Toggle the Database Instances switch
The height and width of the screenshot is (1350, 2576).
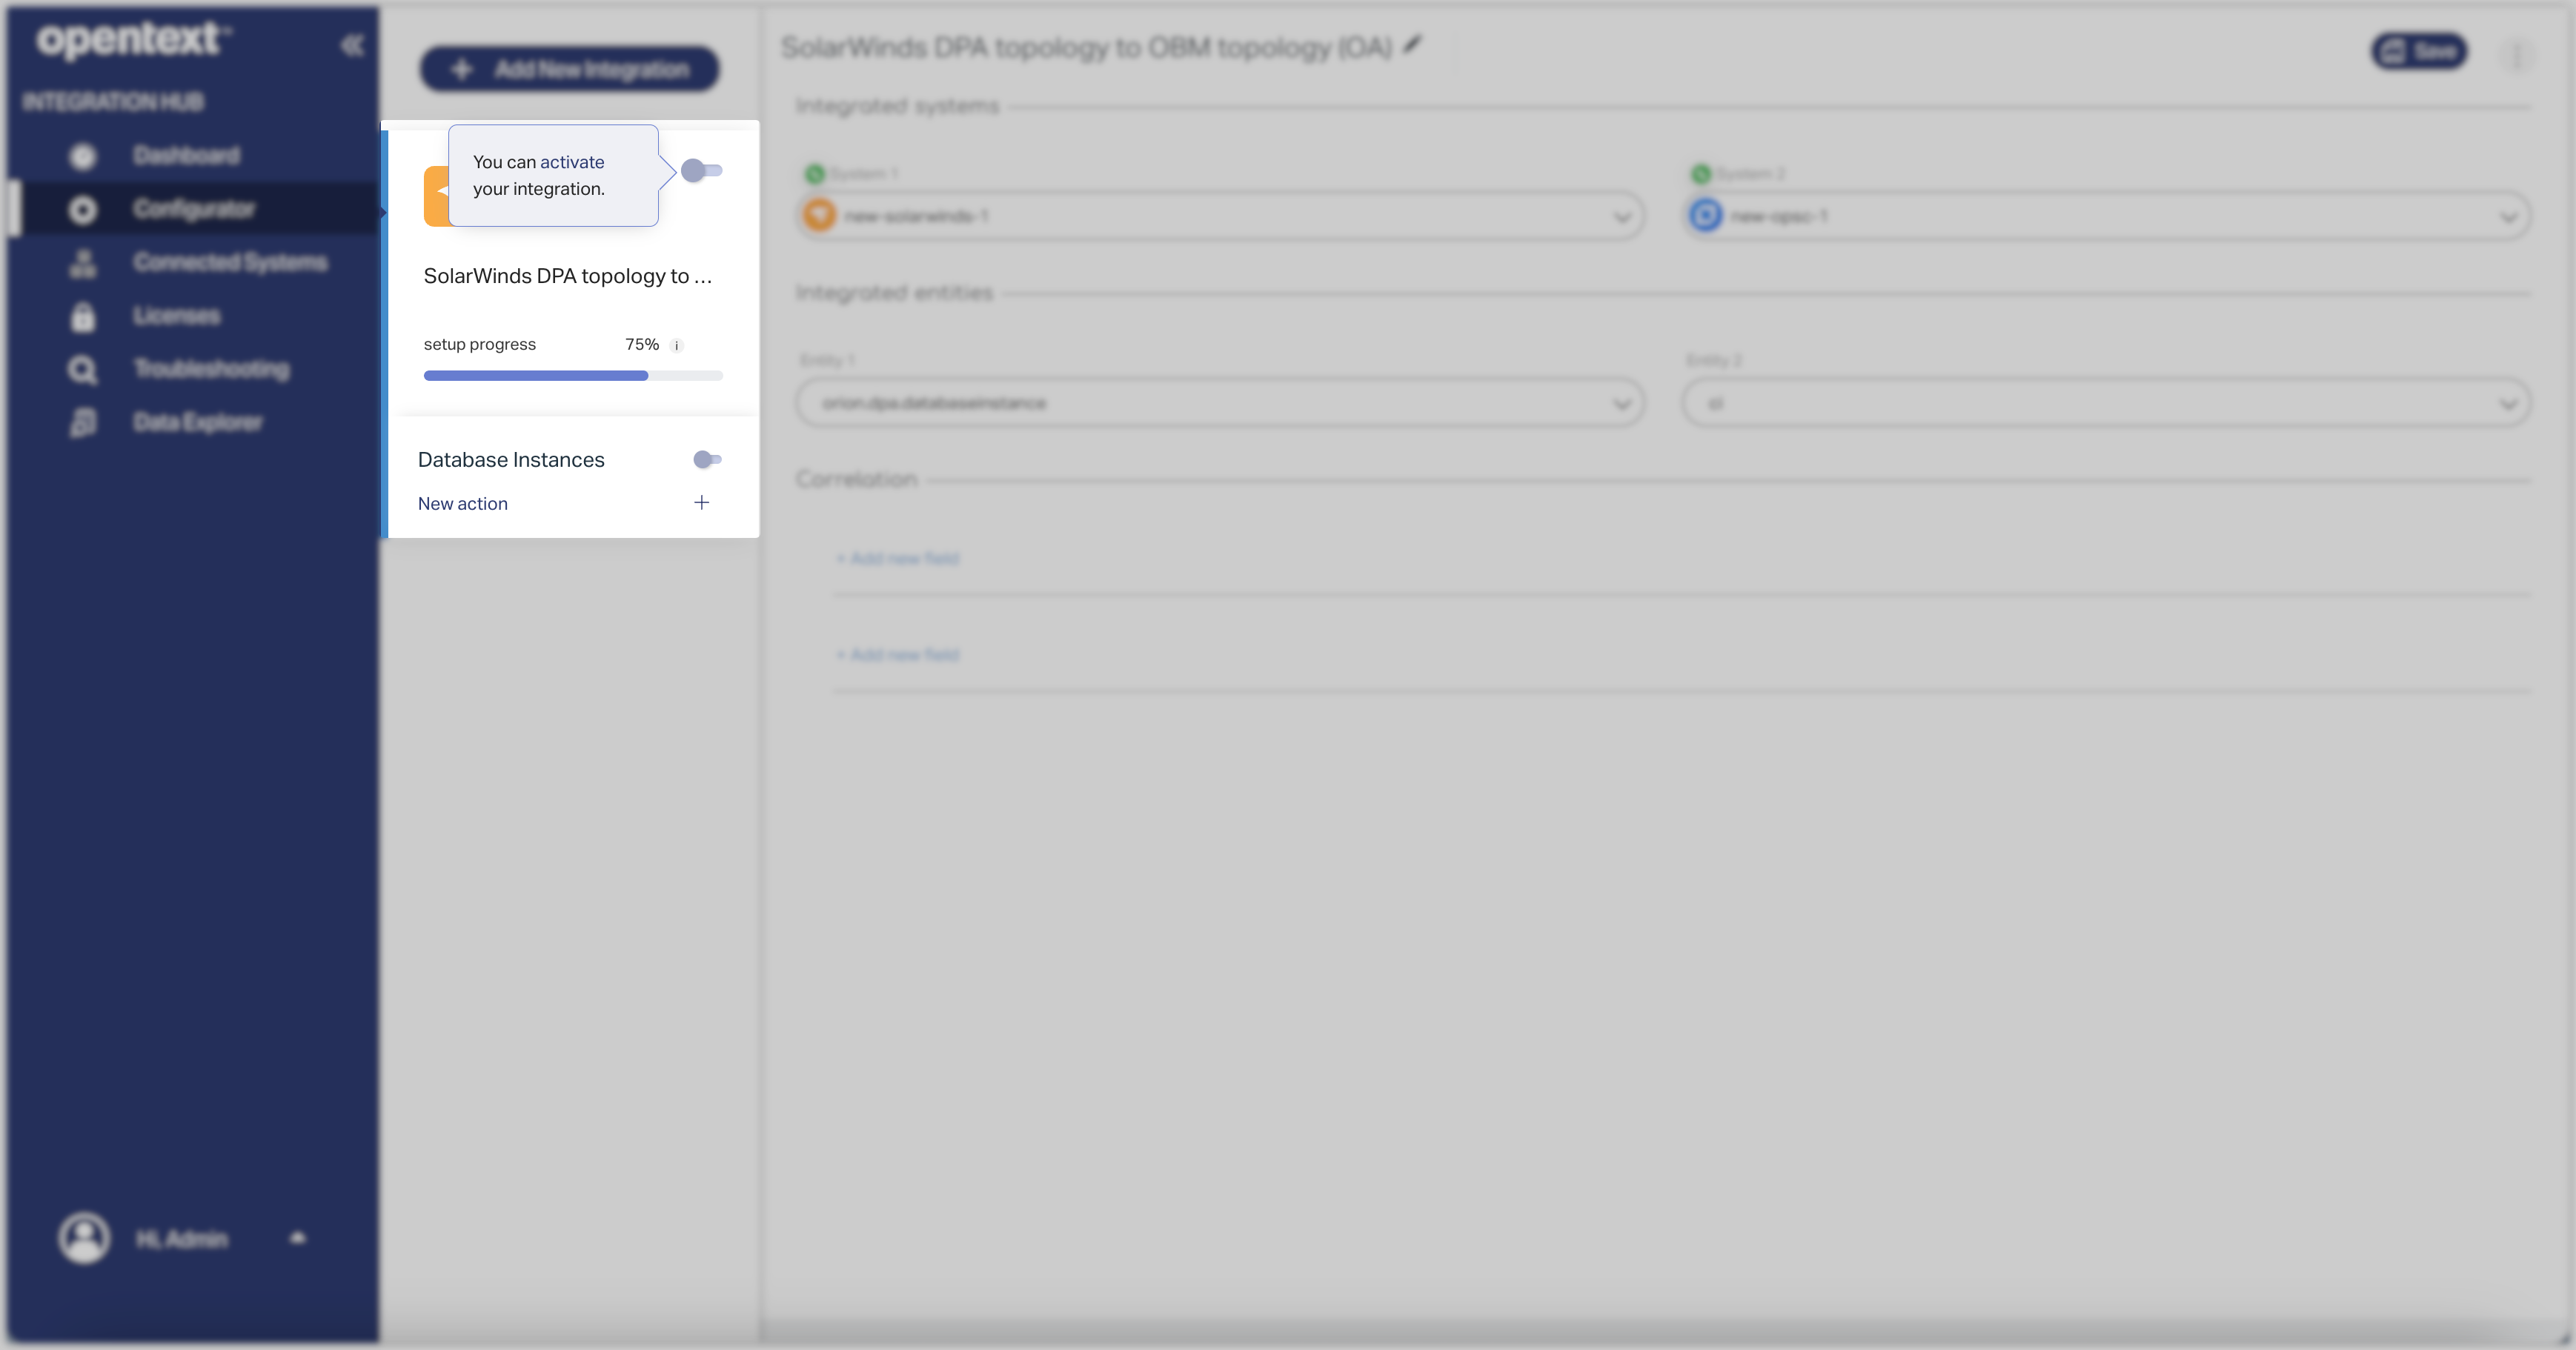tap(708, 459)
